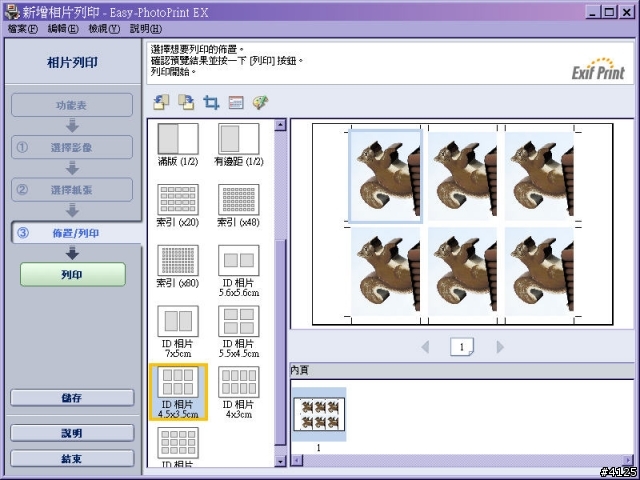Screen dimensions: 640x480
Task: Select the top-right squirrel photo in preview
Action: [539, 176]
